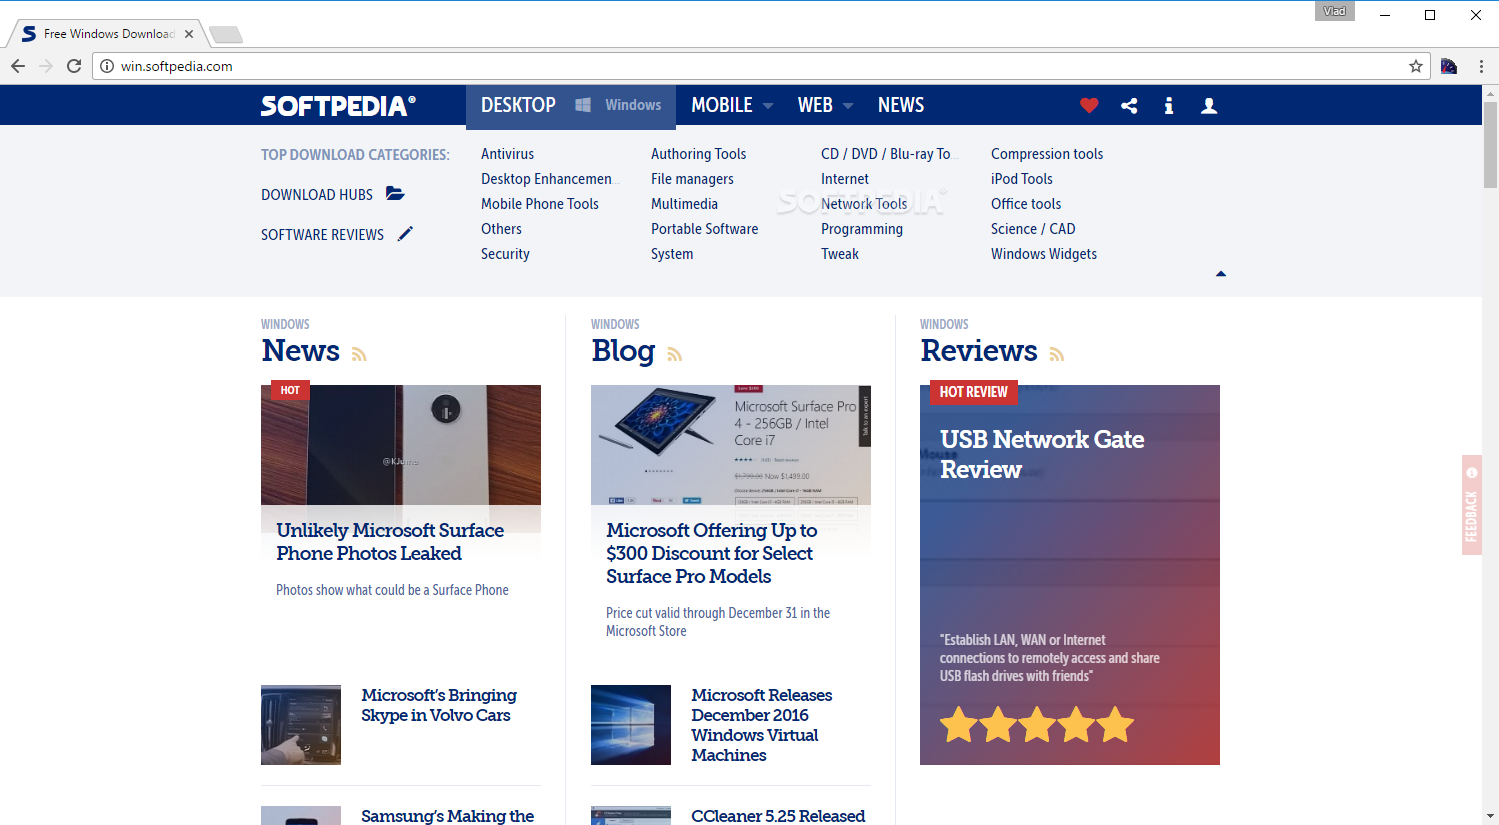1499x825 pixels.
Task: Click the five-star rating on the hot review
Action: pos(1037,724)
